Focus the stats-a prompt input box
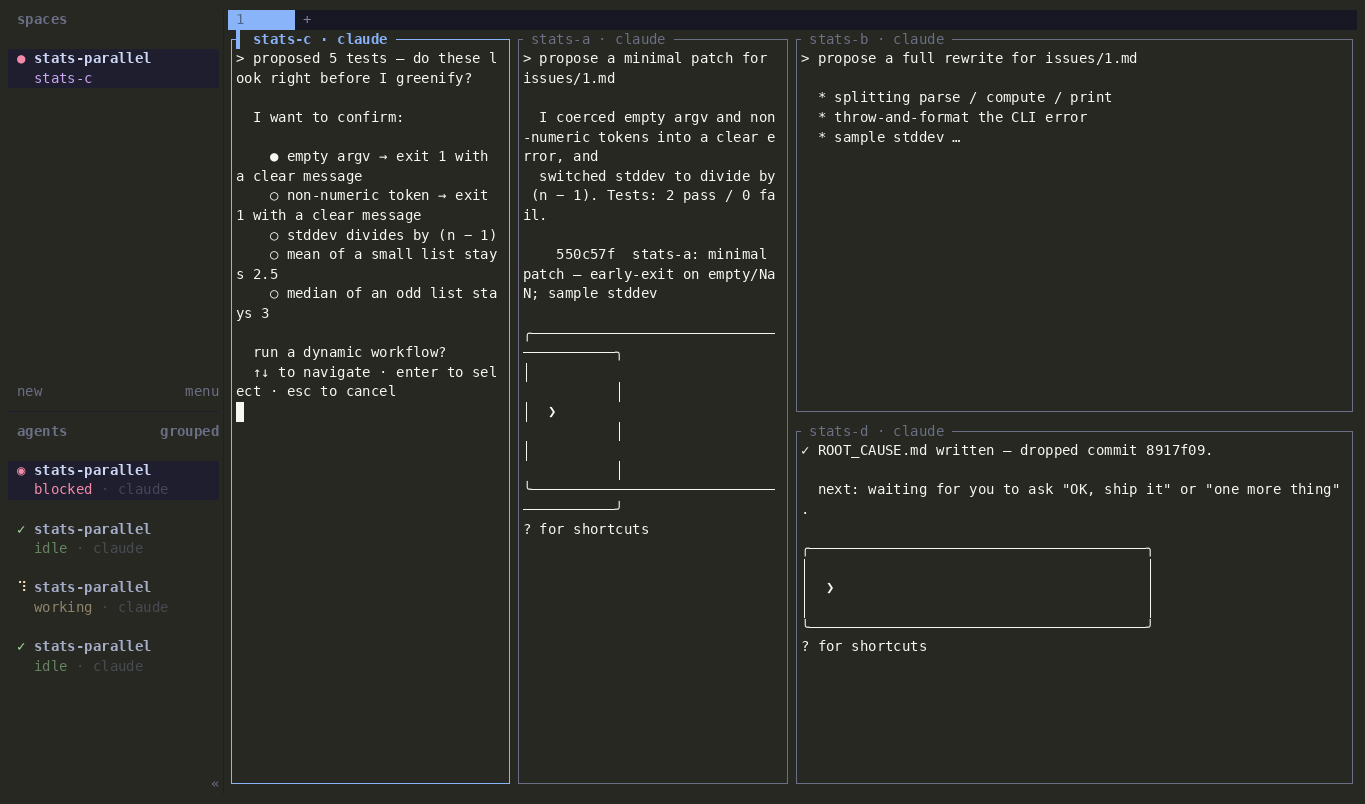Image resolution: width=1365 pixels, height=804 pixels. 649,420
